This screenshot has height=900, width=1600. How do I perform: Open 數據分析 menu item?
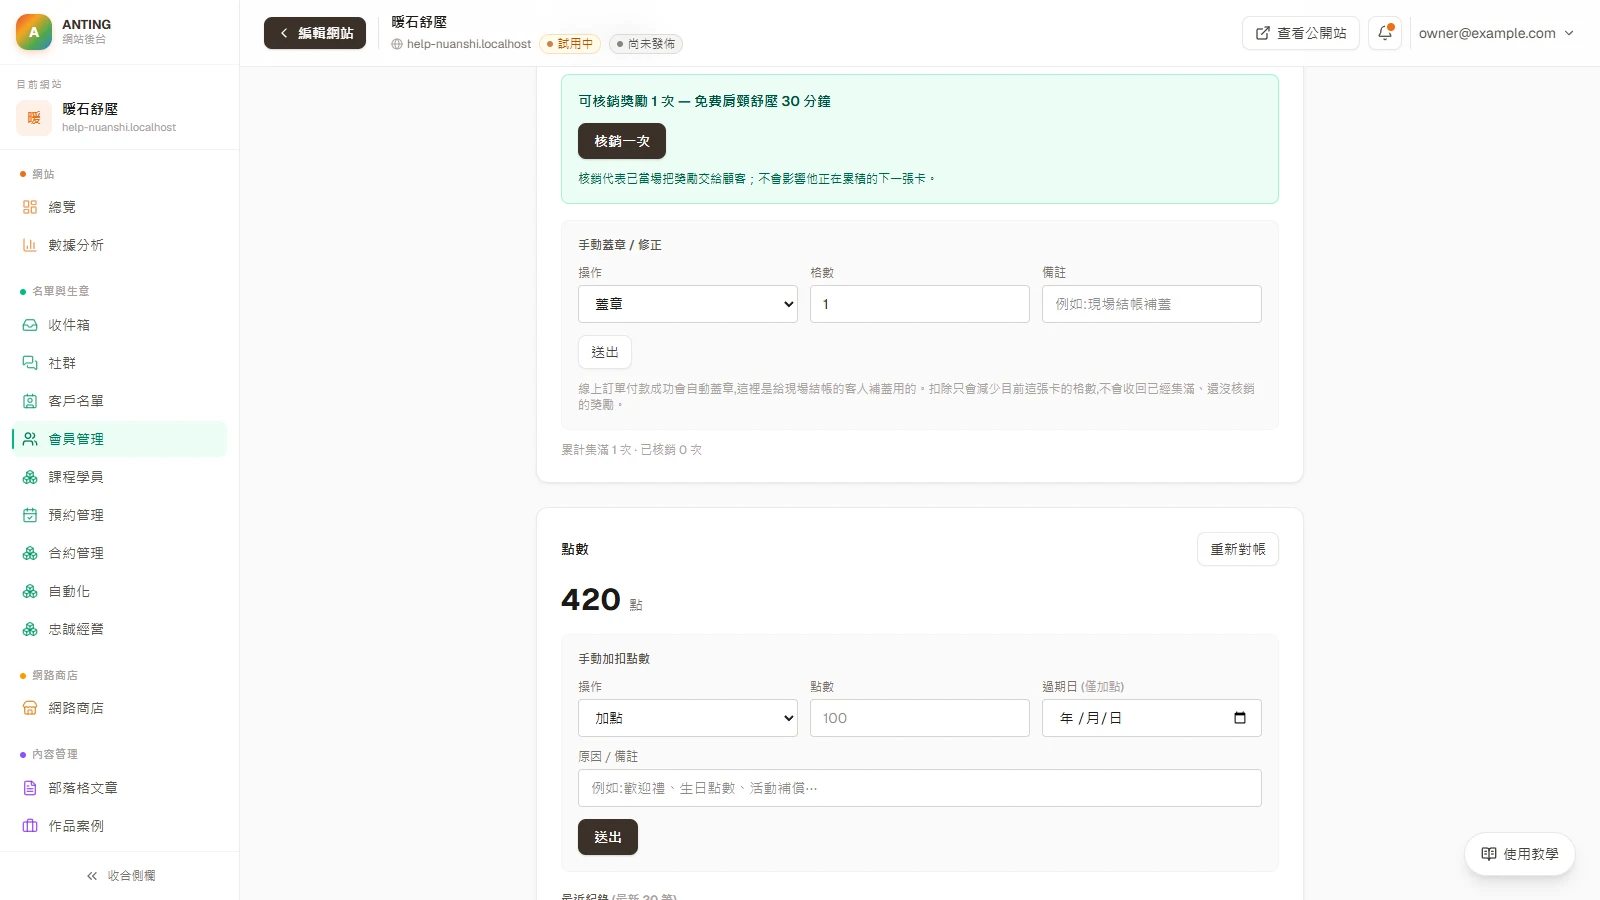tap(120, 245)
